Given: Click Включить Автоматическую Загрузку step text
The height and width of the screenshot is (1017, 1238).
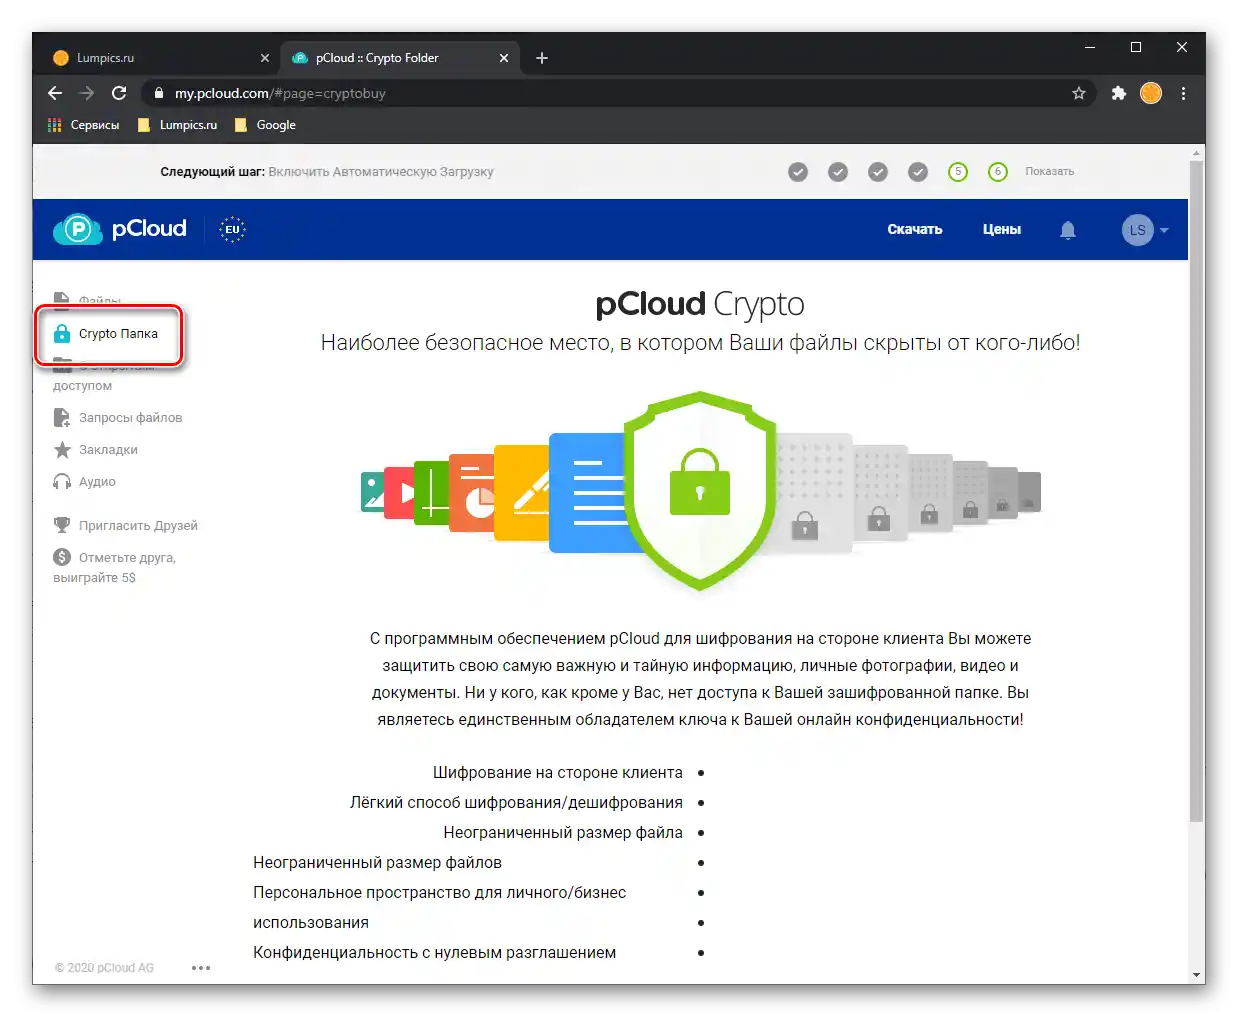Looking at the screenshot, I should click(381, 172).
